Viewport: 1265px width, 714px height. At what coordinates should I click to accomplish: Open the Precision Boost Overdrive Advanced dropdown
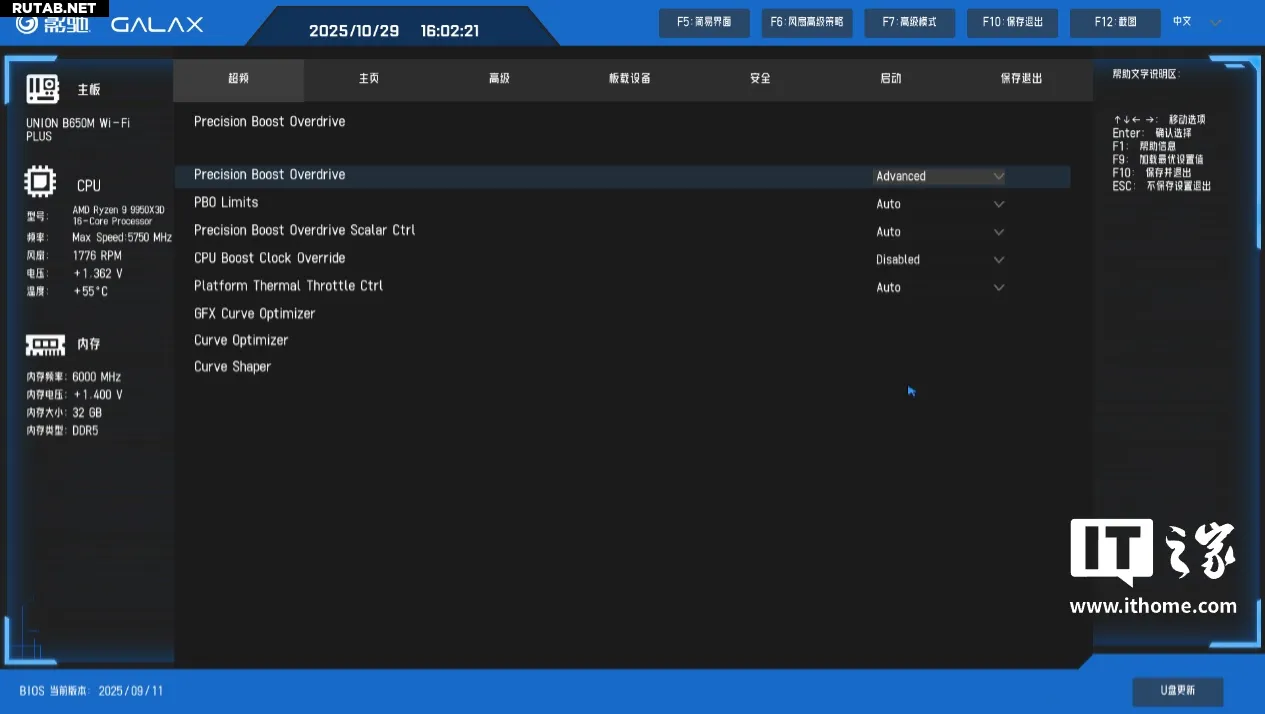tap(939, 176)
